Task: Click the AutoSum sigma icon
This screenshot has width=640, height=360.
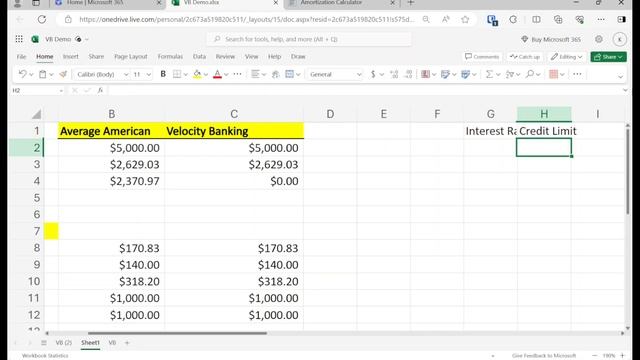Action: (x=489, y=74)
